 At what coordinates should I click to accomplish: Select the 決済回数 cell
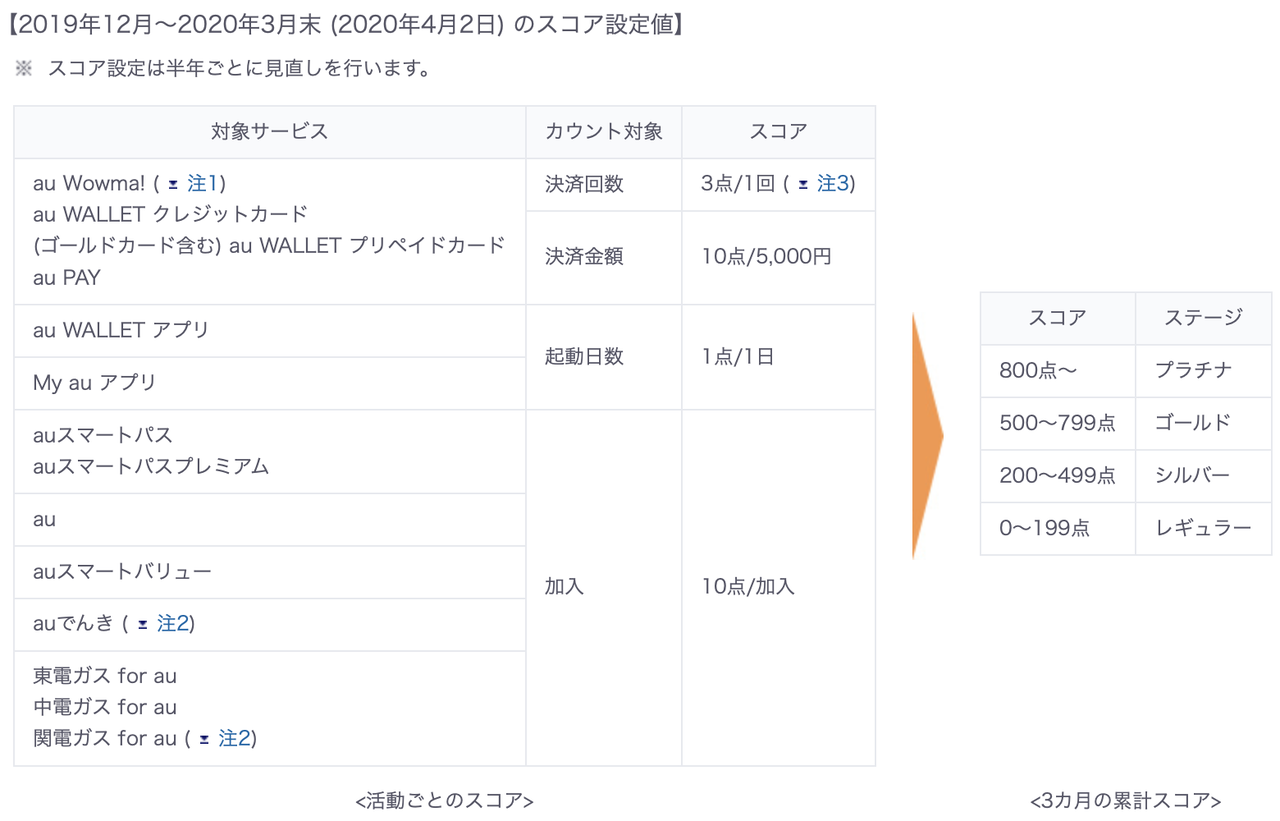(604, 184)
